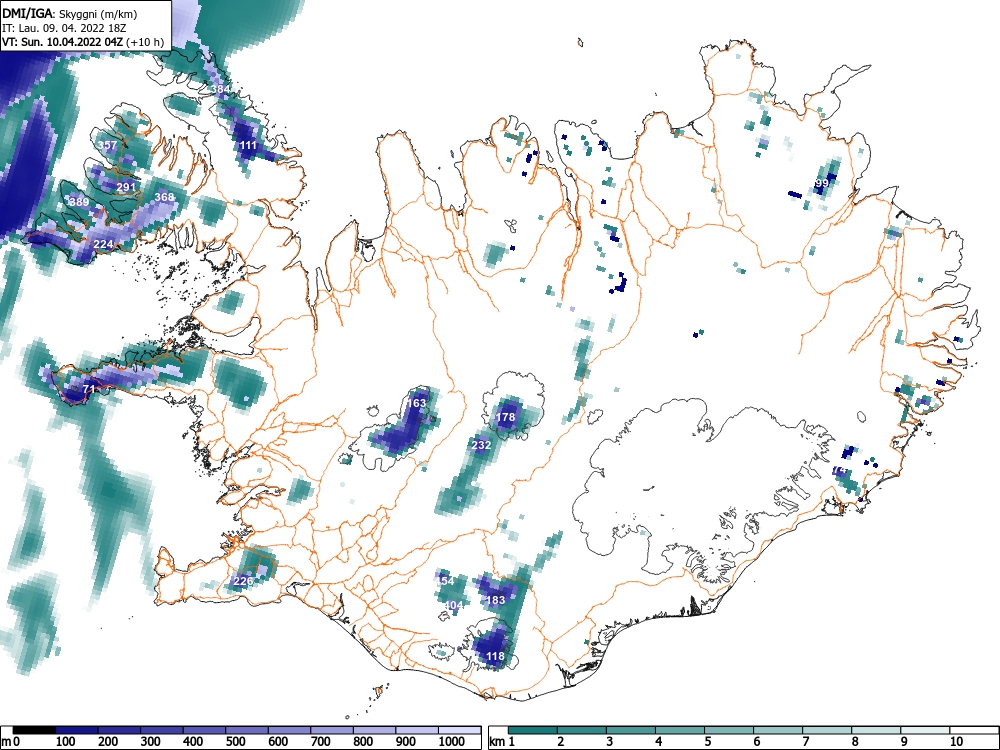Select the '163' value over the glacier
1000x750 pixels.
pos(416,403)
